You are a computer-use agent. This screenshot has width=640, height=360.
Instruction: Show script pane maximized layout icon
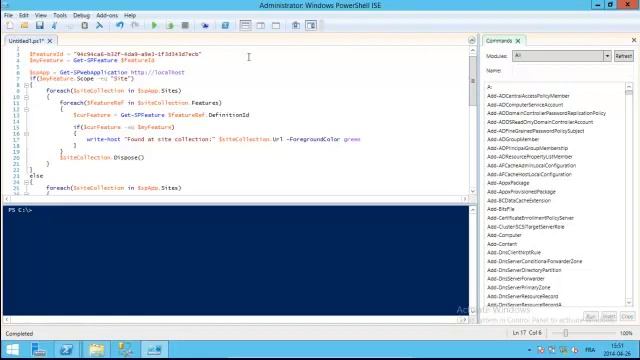[x=276, y=25]
